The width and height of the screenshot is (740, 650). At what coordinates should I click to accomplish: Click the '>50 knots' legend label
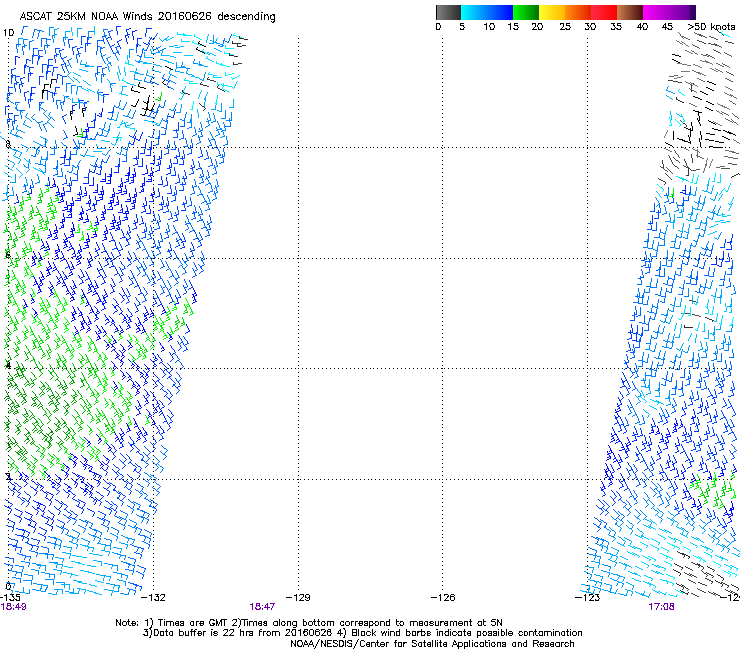[711, 27]
